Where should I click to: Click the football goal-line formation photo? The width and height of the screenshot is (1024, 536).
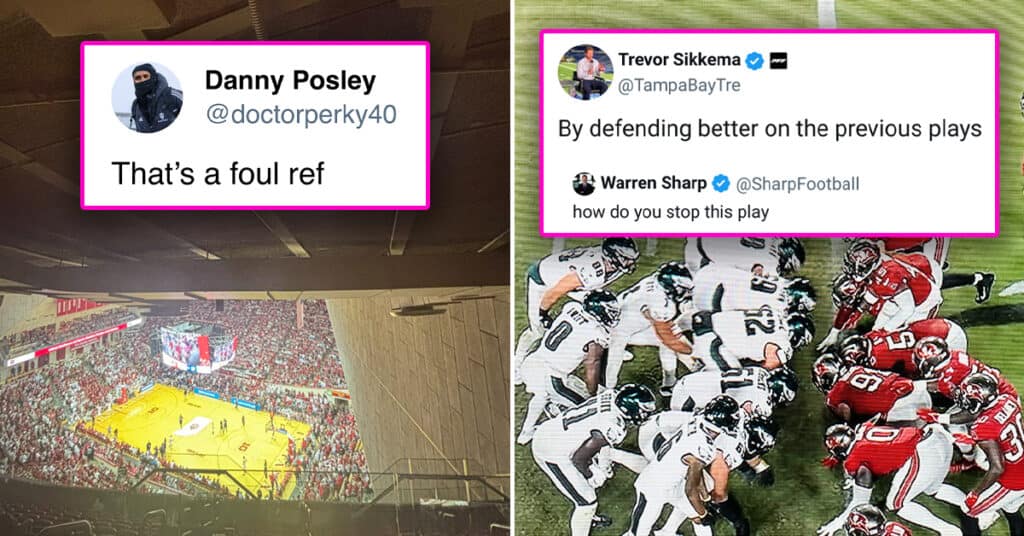click(x=769, y=385)
